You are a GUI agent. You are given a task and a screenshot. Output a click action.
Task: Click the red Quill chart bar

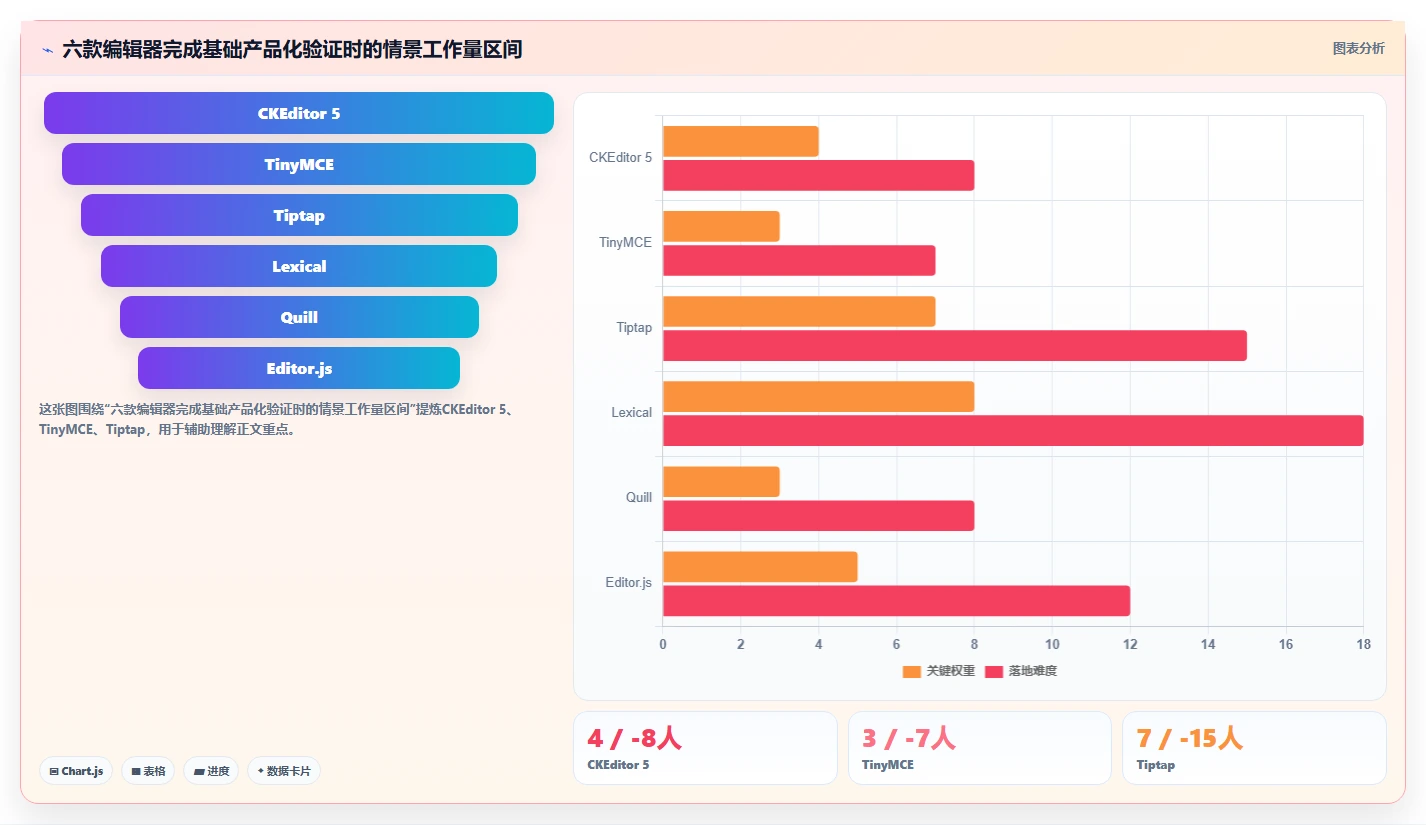click(818, 515)
